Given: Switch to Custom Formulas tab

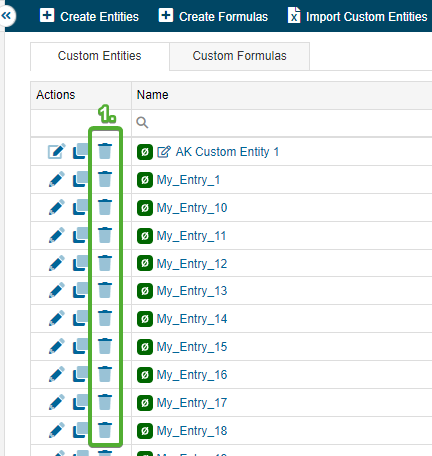Looking at the screenshot, I should [x=239, y=56].
